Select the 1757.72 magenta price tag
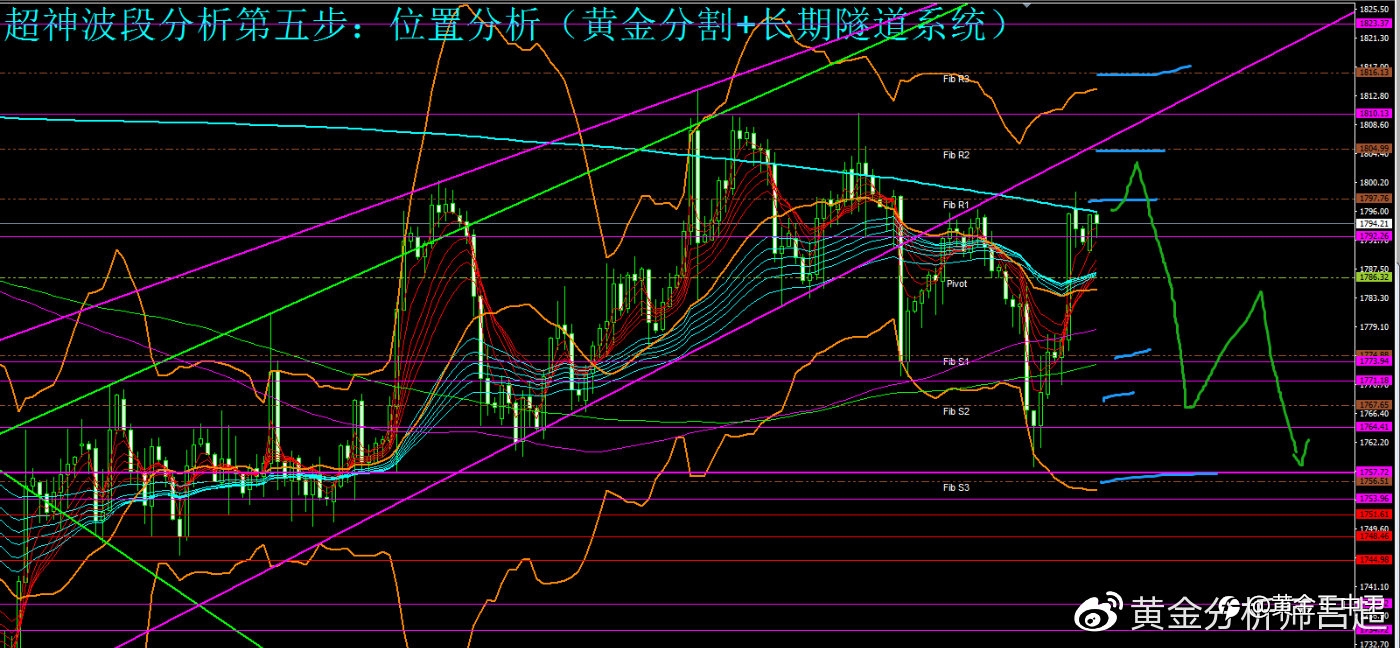Screen dimensions: 1400x648 [1375, 471]
